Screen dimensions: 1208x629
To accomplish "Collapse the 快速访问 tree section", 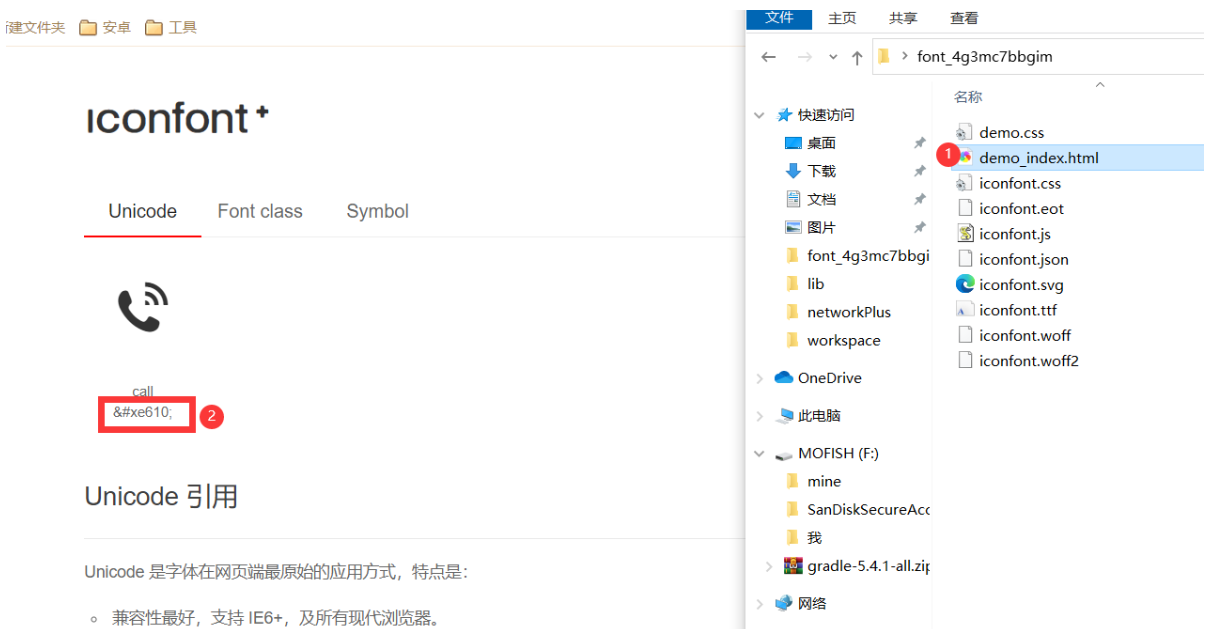I will (x=758, y=114).
